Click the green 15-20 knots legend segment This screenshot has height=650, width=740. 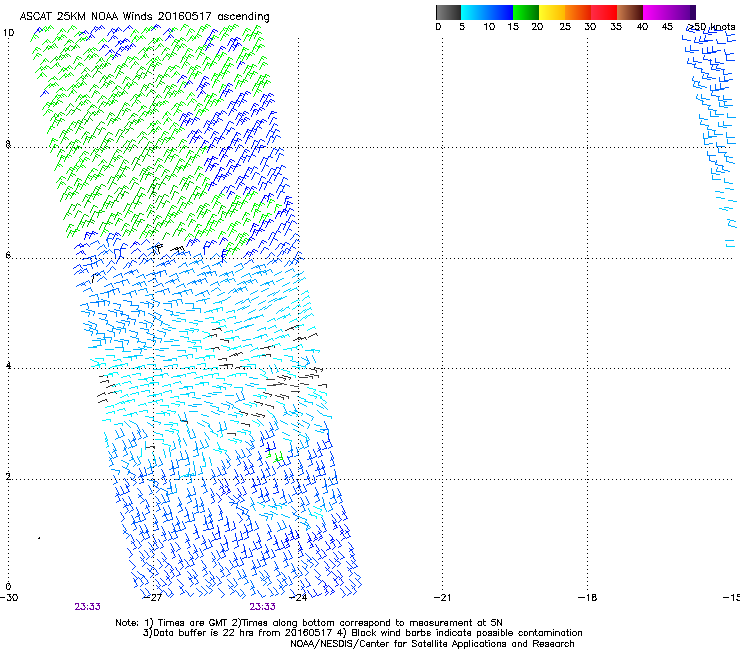(x=526, y=12)
